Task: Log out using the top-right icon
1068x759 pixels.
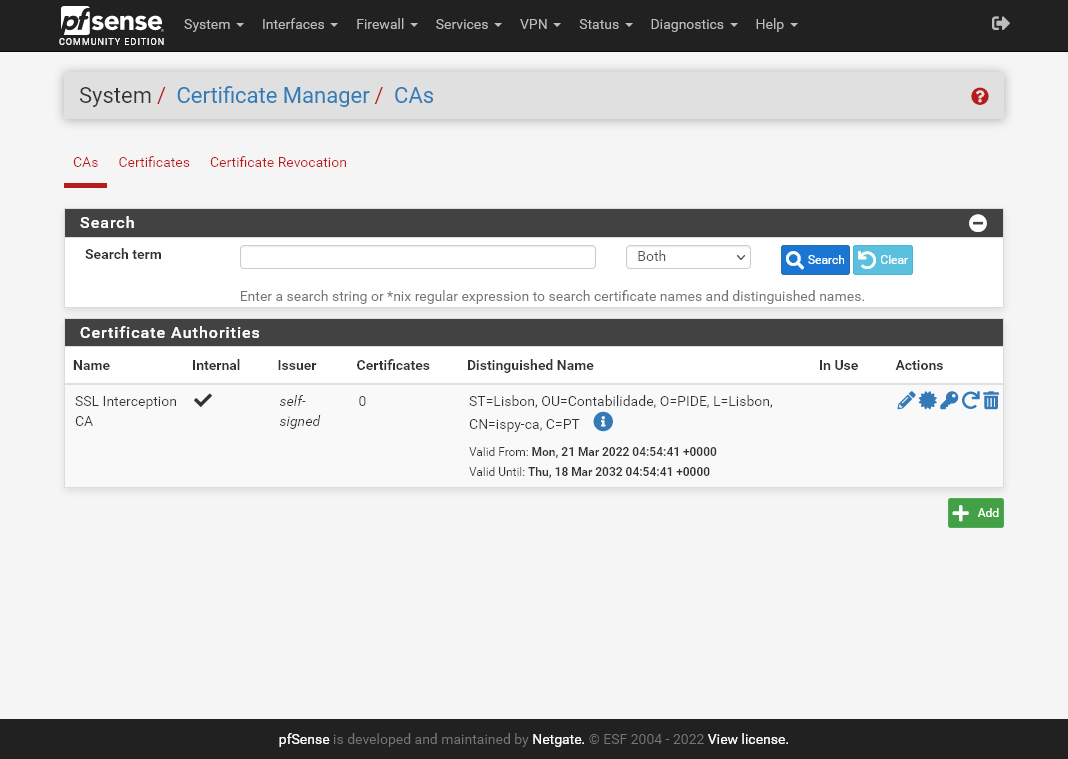Action: (x=1000, y=24)
